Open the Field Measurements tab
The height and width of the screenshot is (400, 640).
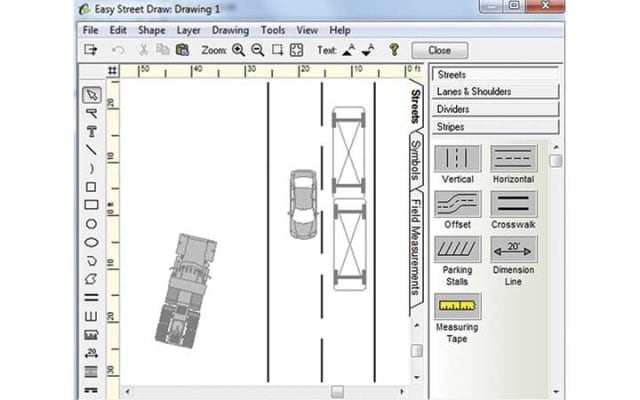click(x=415, y=247)
